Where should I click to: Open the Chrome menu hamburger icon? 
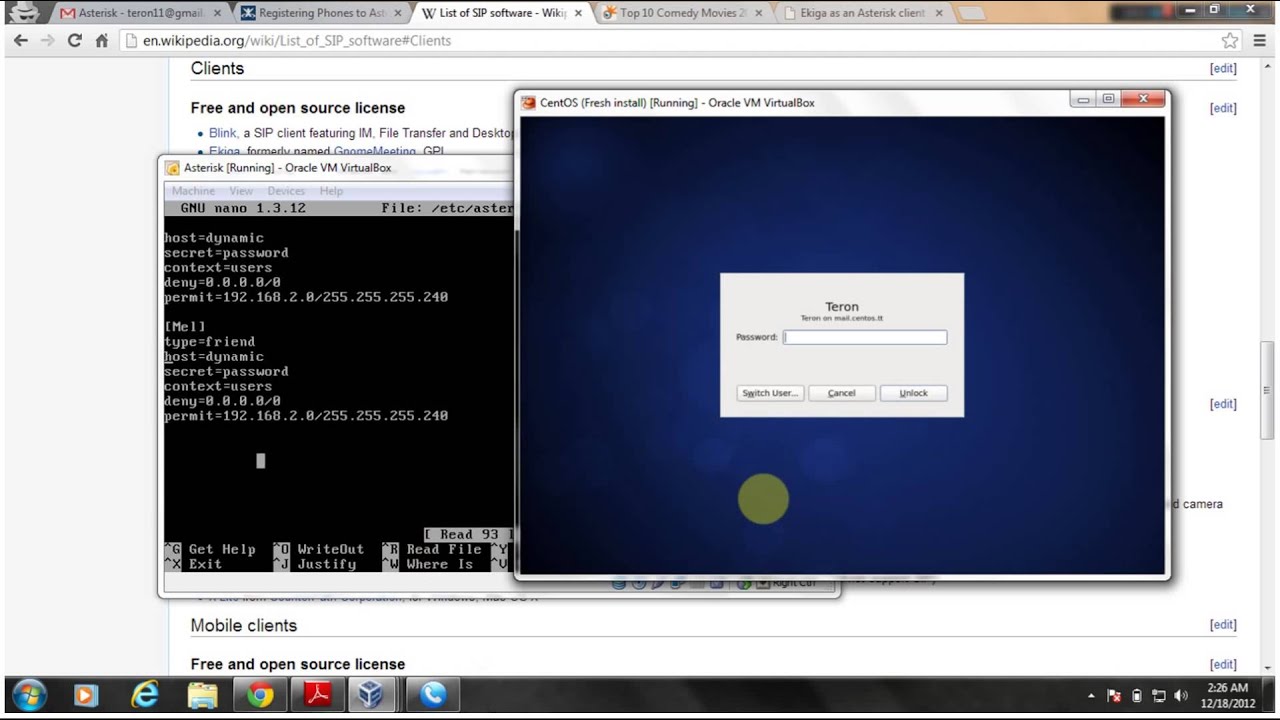click(x=1259, y=41)
